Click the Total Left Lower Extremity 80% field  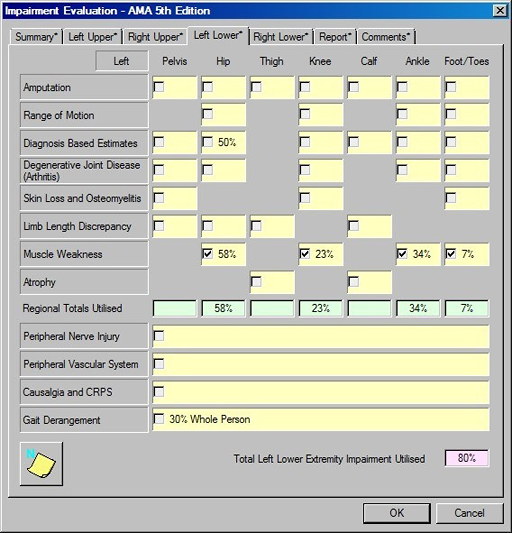point(467,458)
